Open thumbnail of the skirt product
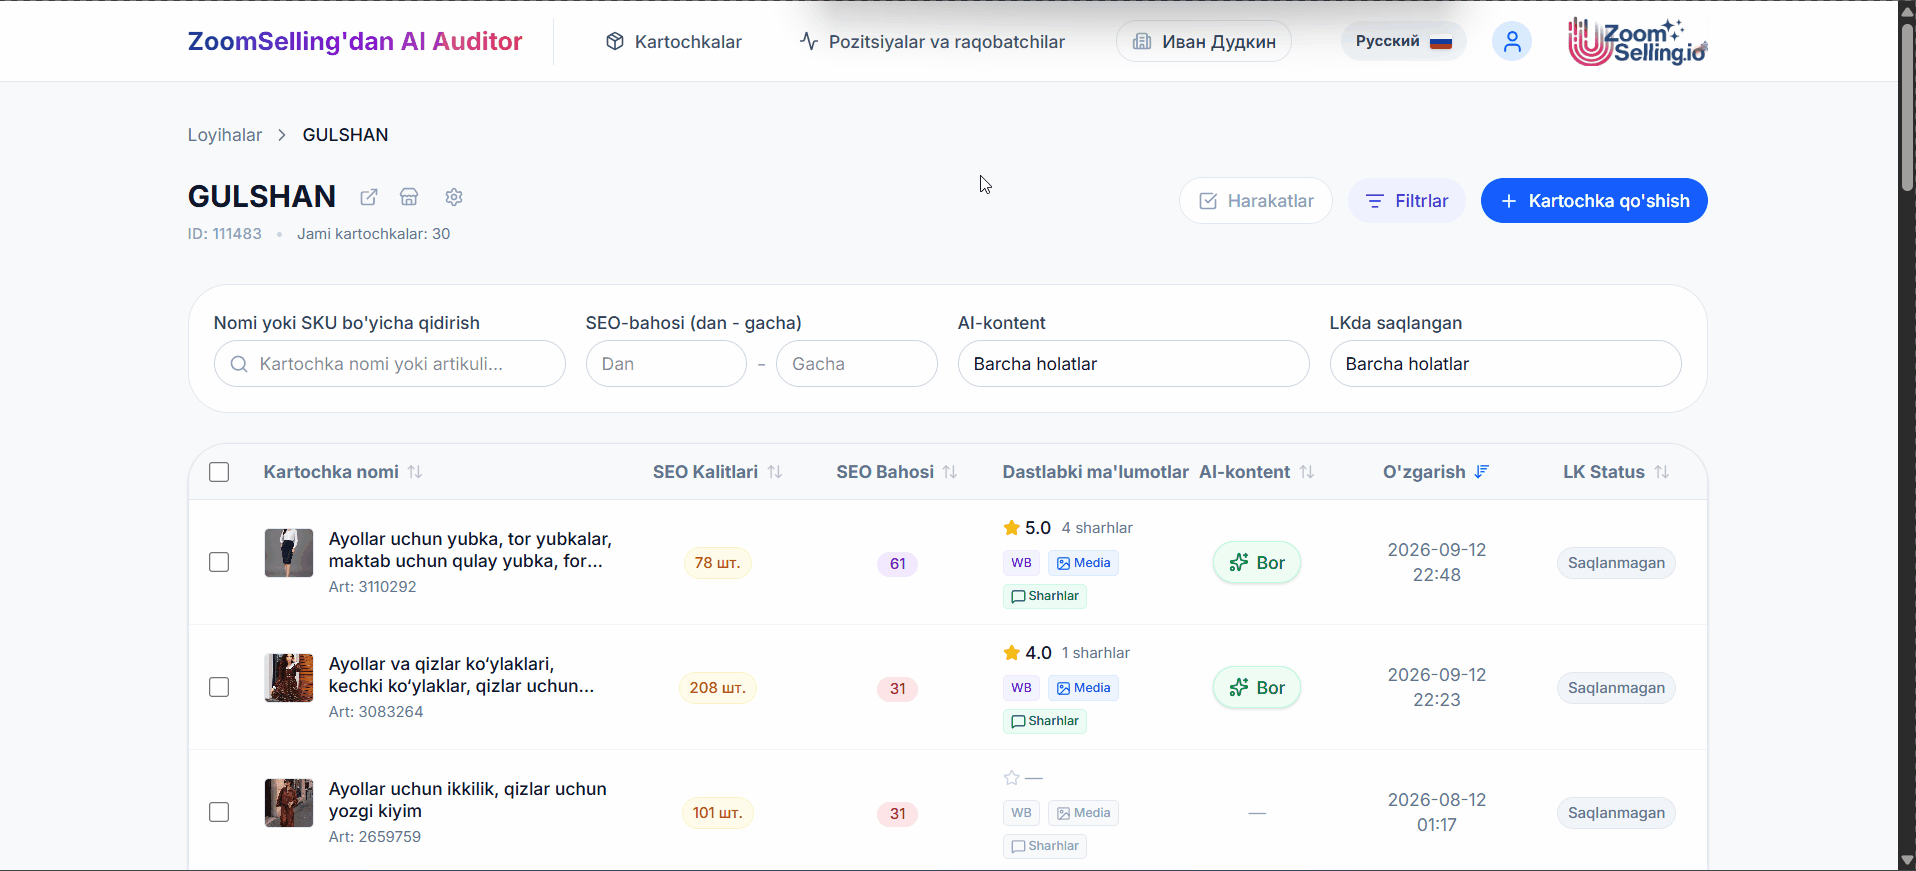The height and width of the screenshot is (871, 1916). point(289,553)
